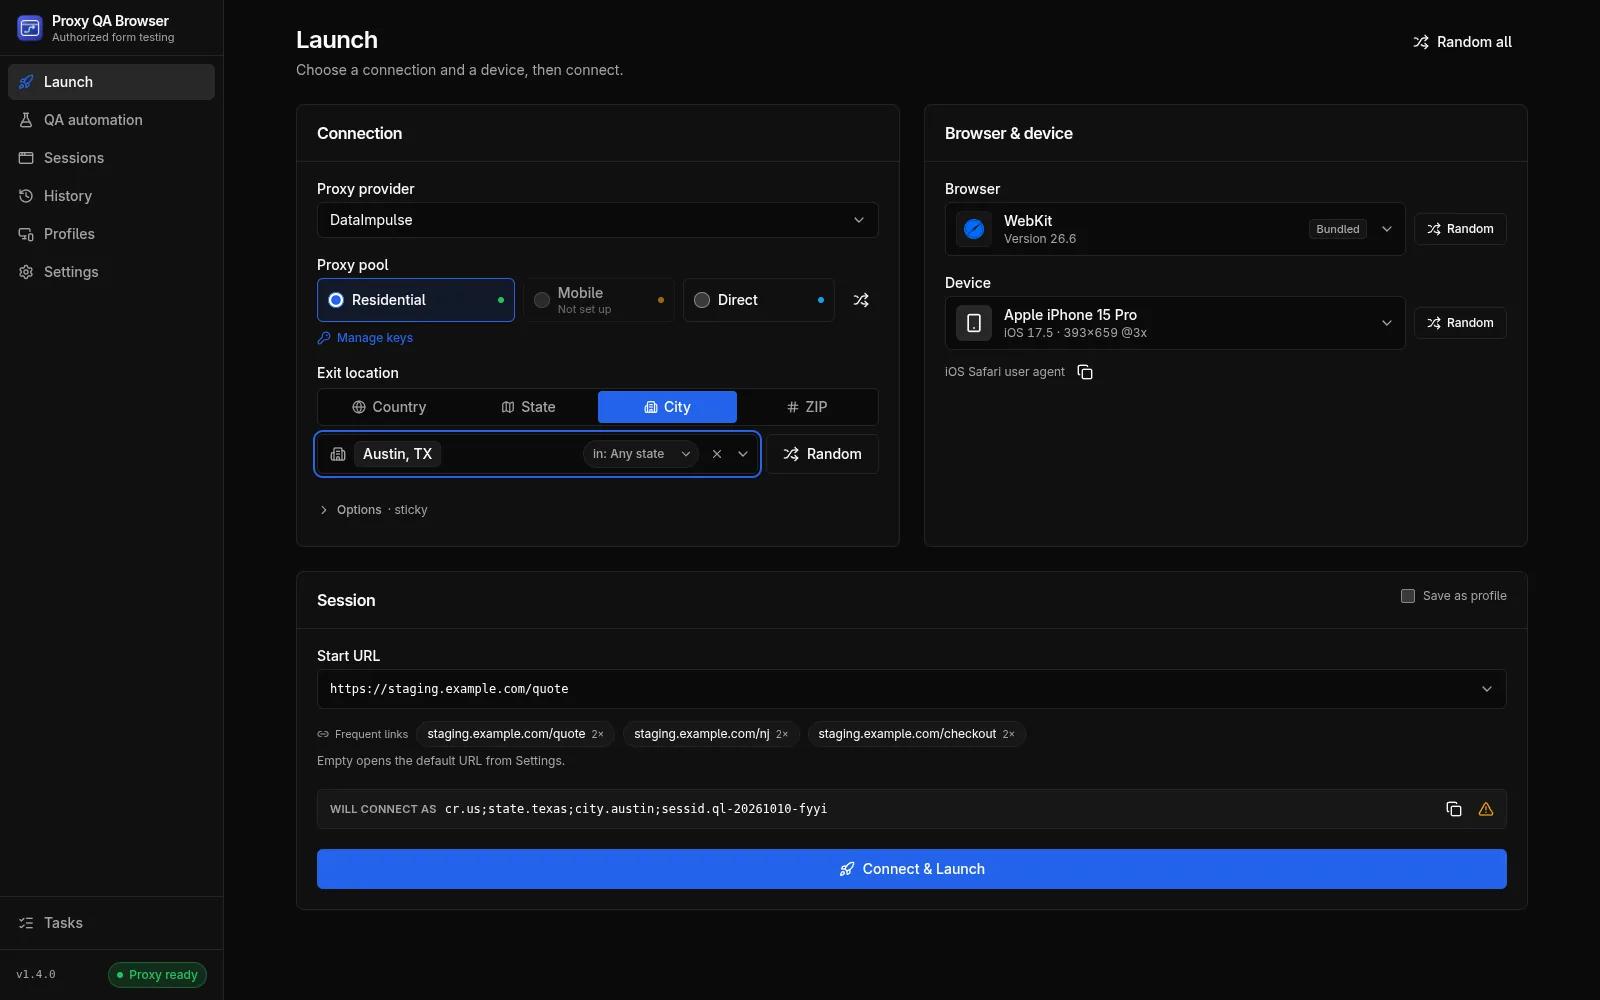Image resolution: width=1600 pixels, height=1000 pixels.
Task: Open QA automation from the sidebar
Action: pos(111,120)
